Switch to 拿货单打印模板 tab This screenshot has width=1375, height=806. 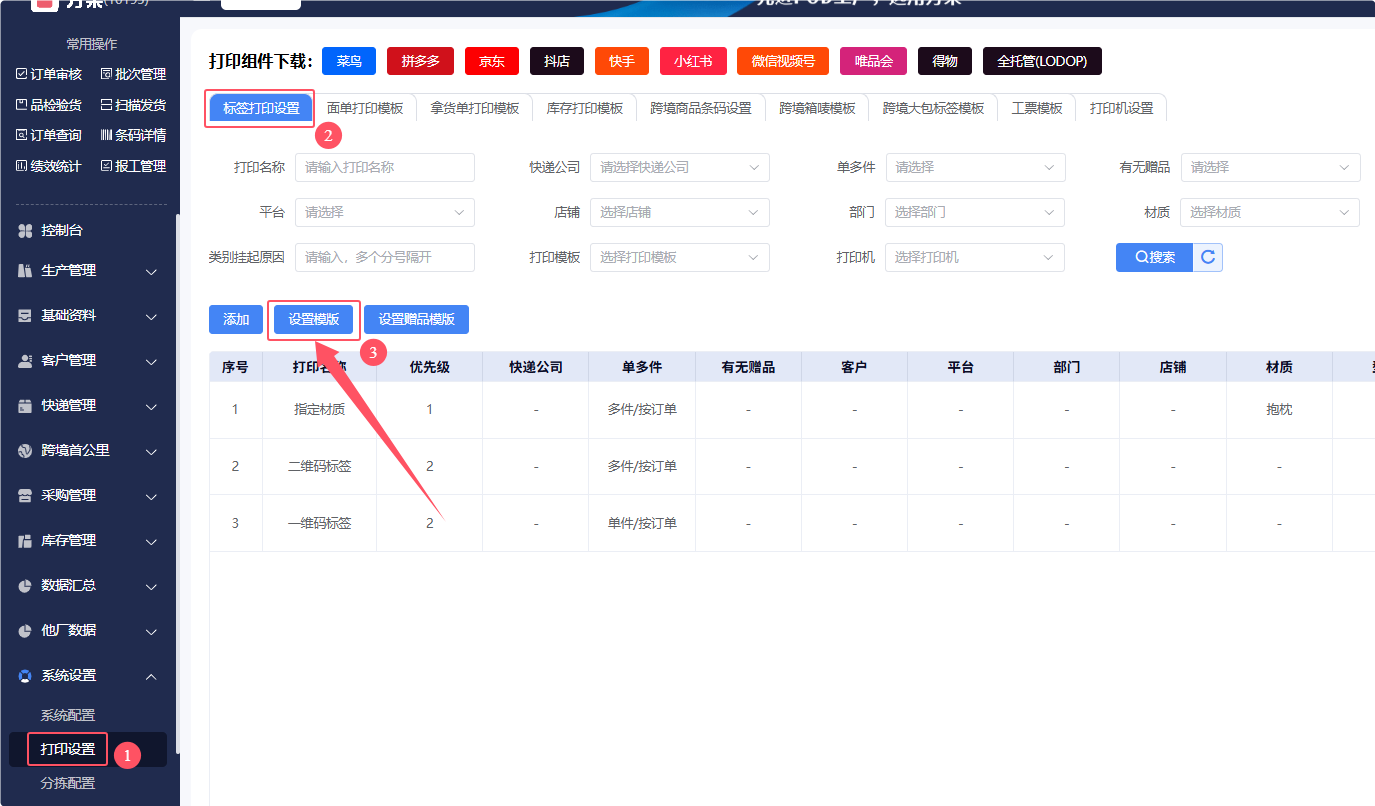click(475, 108)
